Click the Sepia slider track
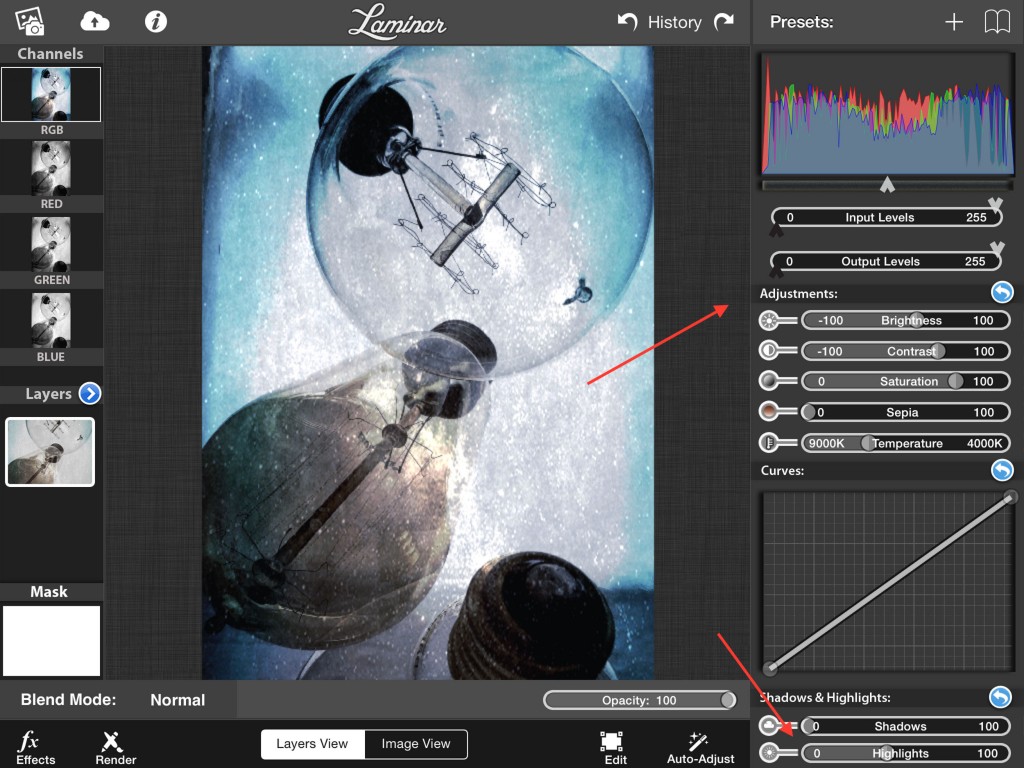The height and width of the screenshot is (768, 1024). 905,412
